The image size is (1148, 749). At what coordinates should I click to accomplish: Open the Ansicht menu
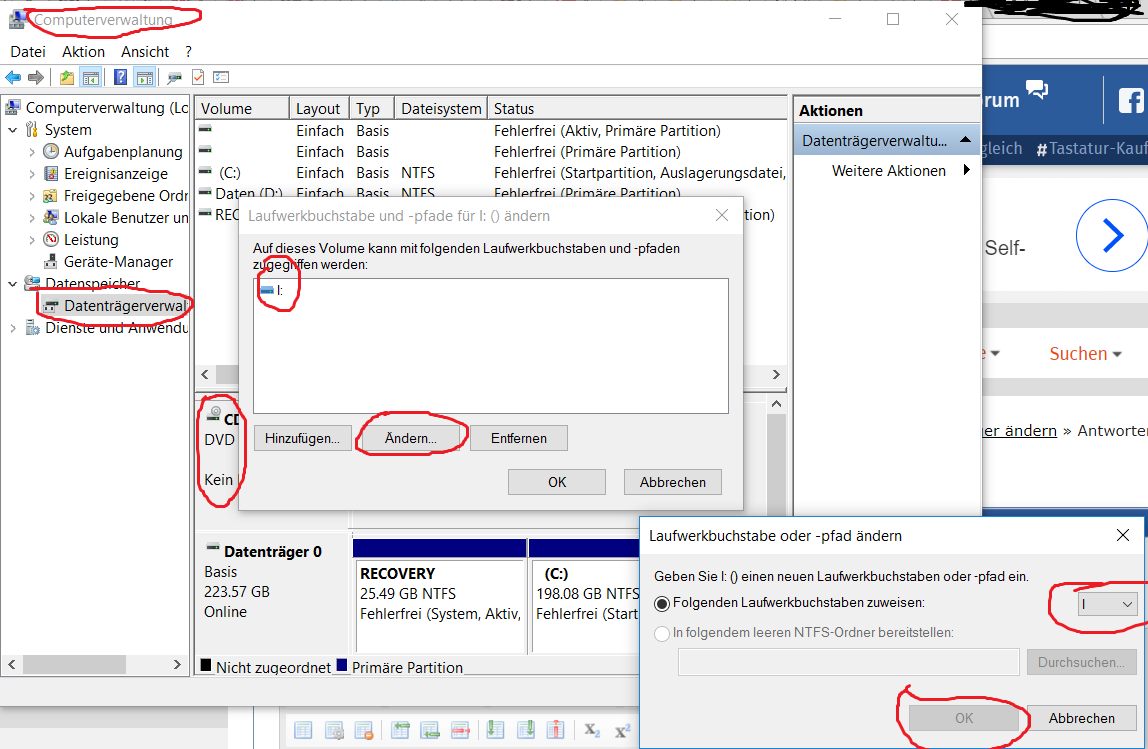pyautogui.click(x=145, y=52)
